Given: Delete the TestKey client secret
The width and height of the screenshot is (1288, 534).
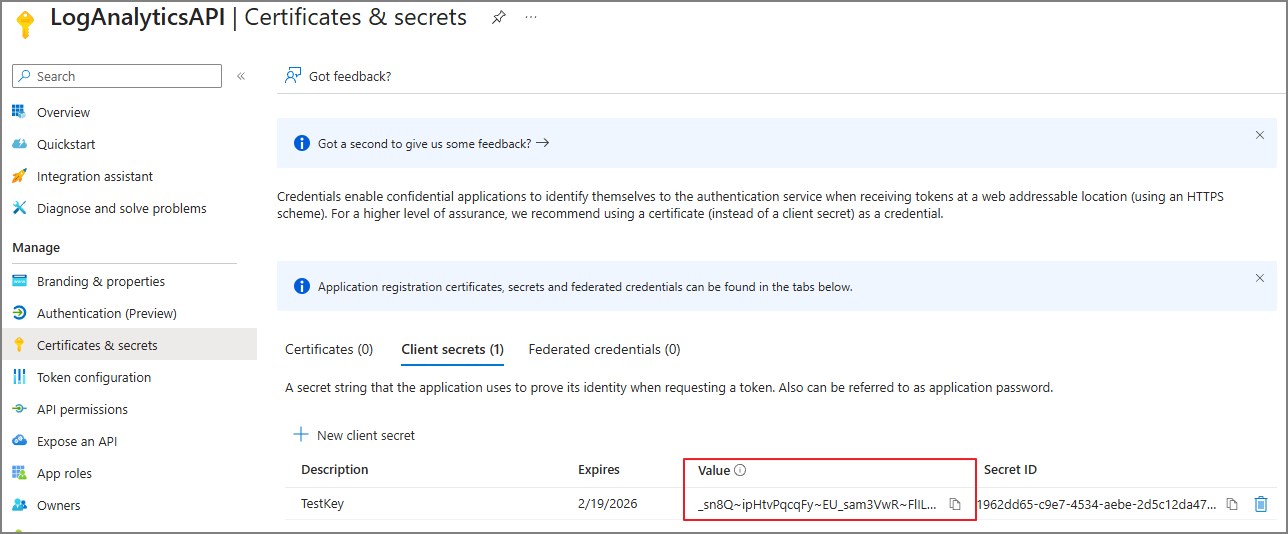Looking at the screenshot, I should [x=1261, y=504].
